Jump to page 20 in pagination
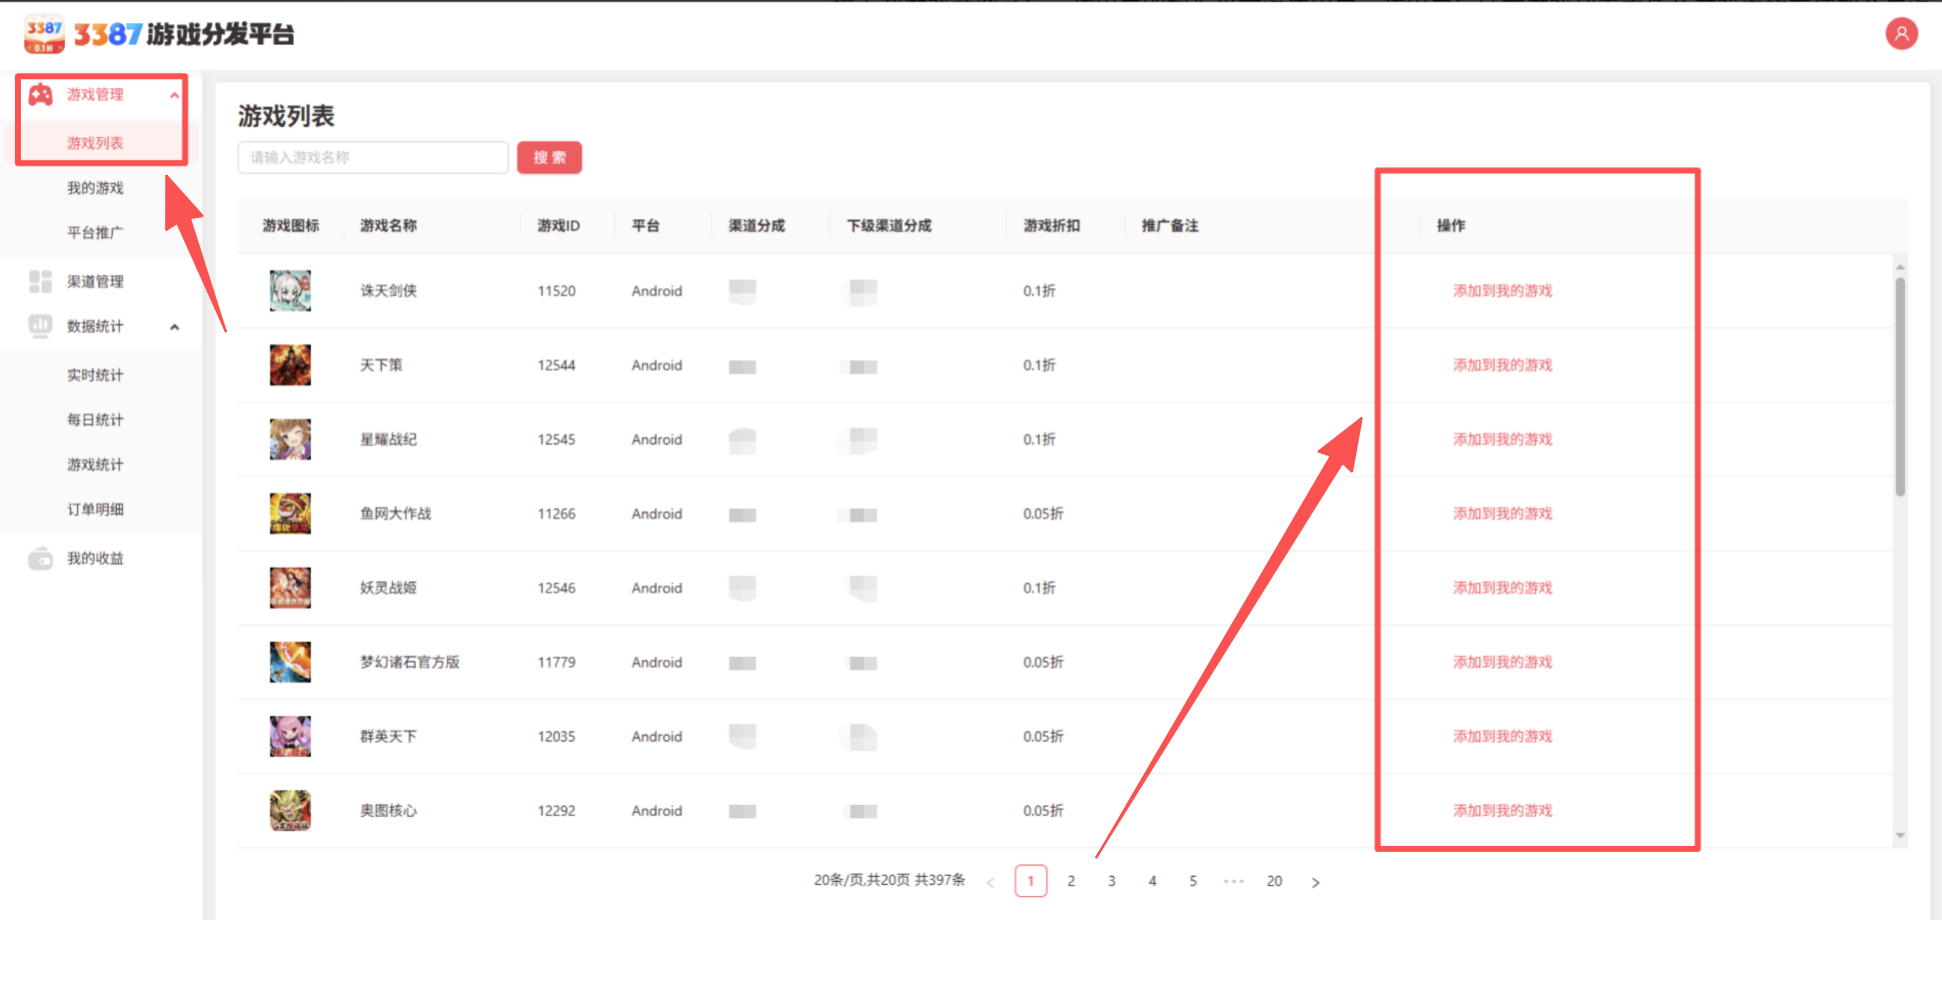1942x1004 pixels. [1274, 882]
